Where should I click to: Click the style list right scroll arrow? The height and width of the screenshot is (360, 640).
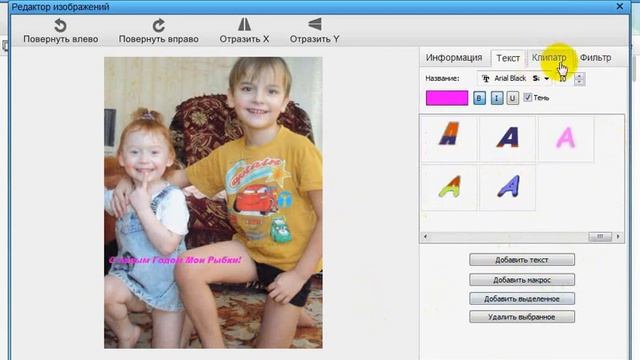click(618, 236)
